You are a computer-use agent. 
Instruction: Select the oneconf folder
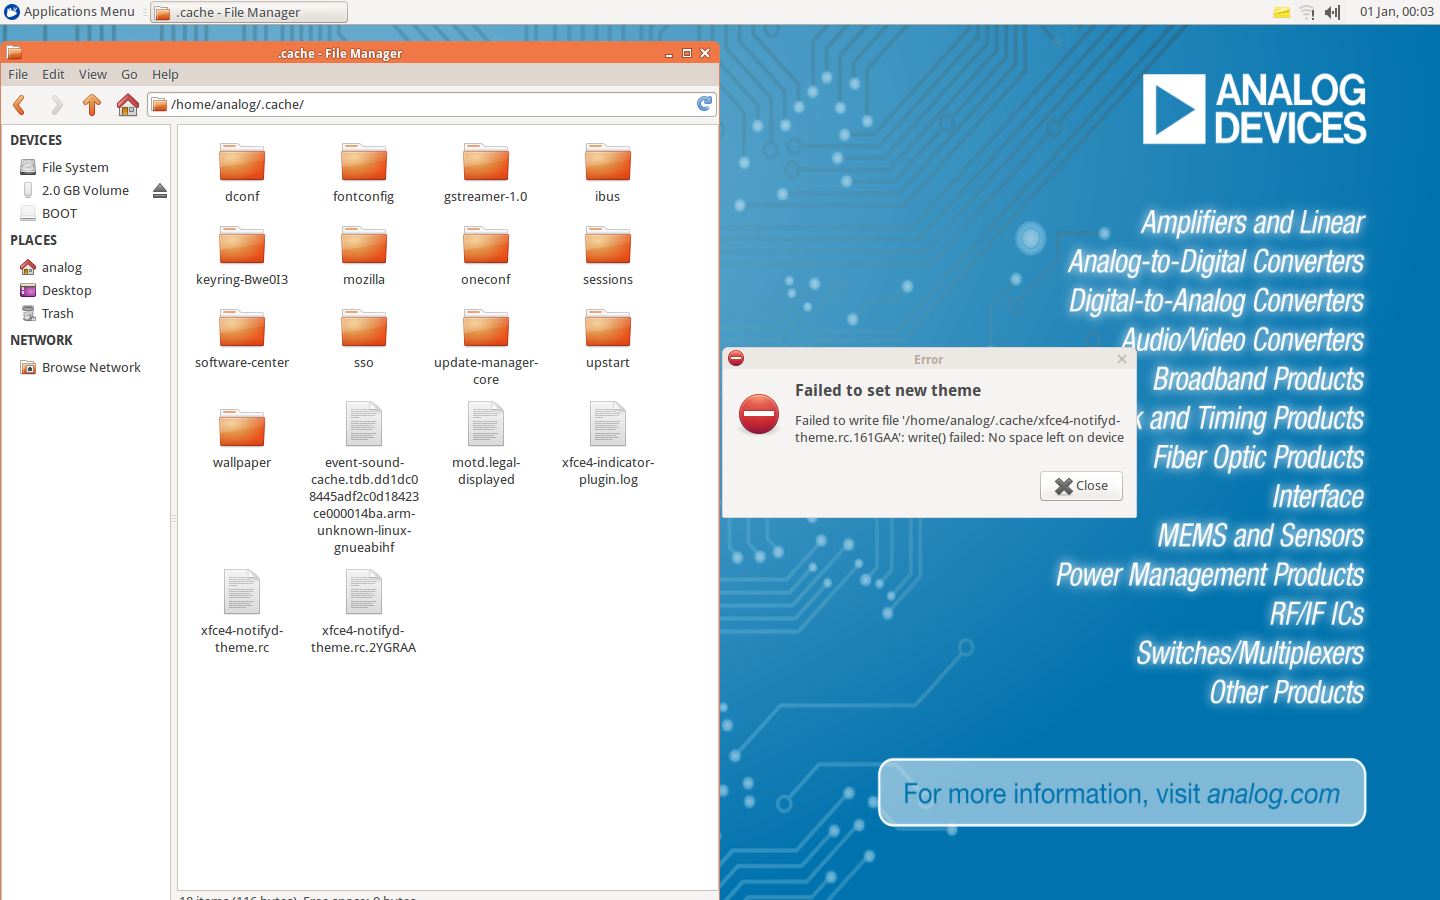pyautogui.click(x=486, y=255)
